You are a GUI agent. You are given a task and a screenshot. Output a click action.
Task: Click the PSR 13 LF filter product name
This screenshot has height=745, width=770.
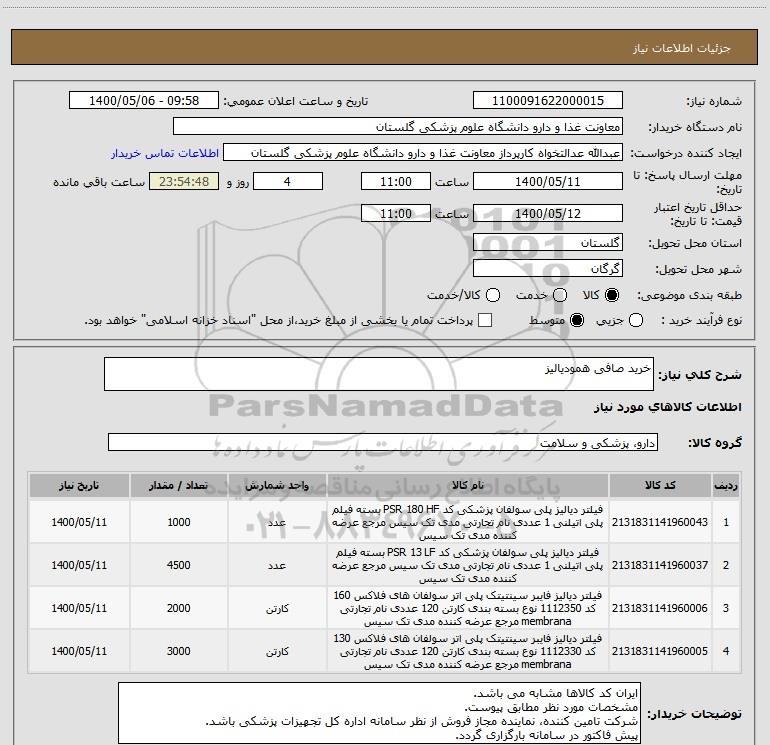[x=468, y=565]
